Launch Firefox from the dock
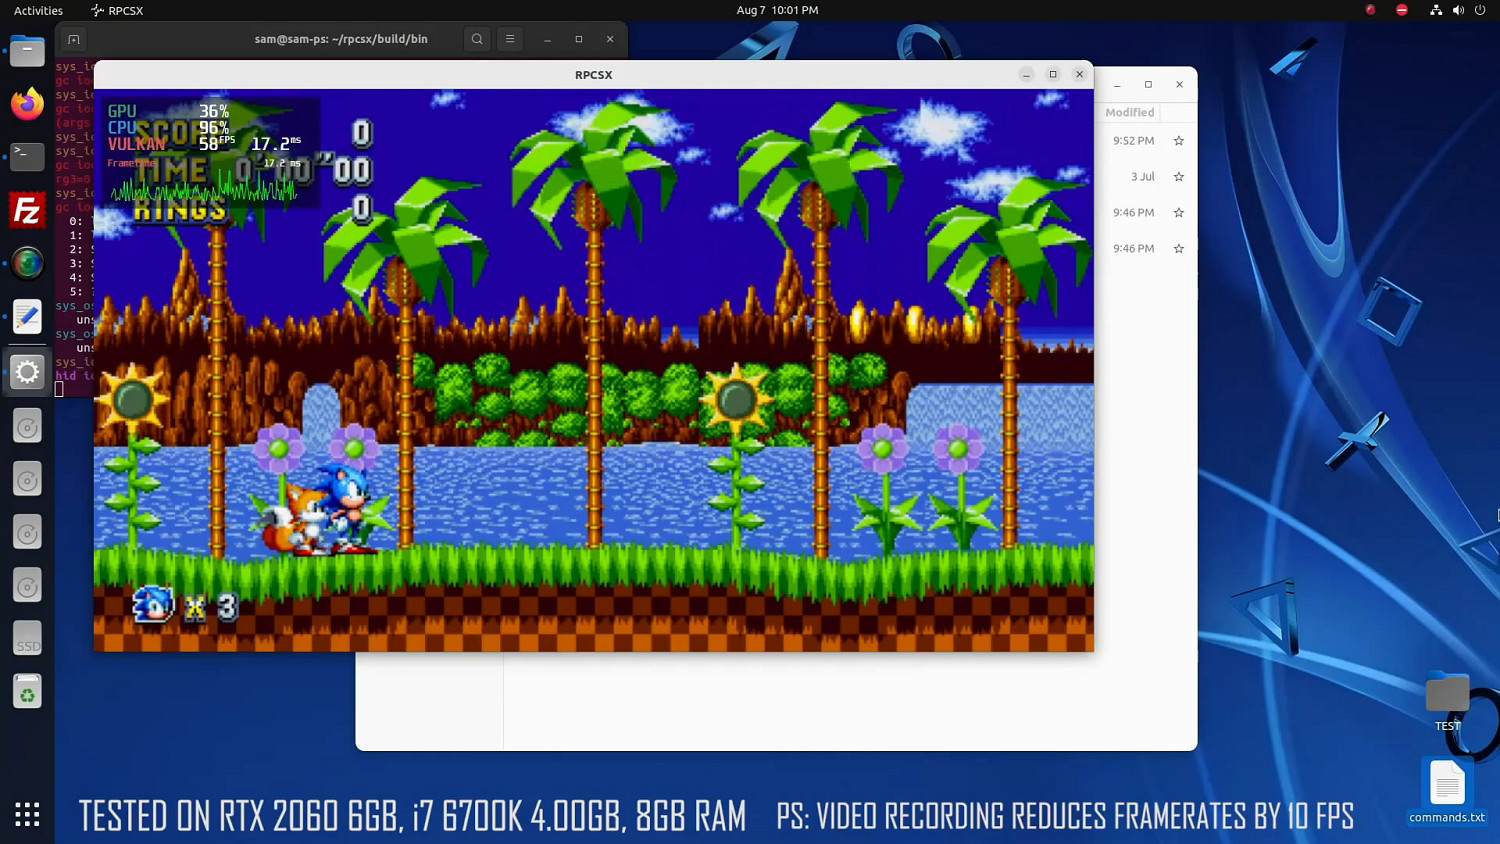The height and width of the screenshot is (844, 1500). coord(27,104)
